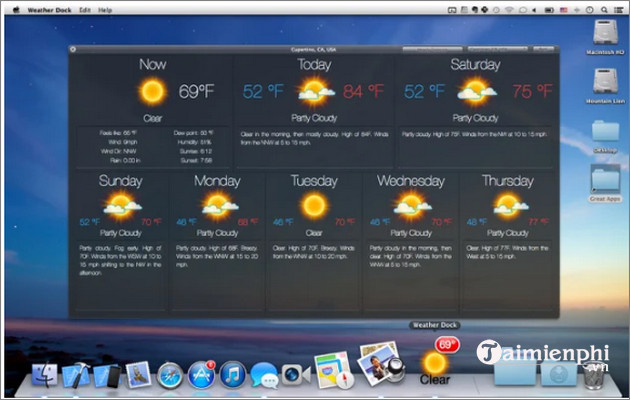
Task: Launch Safari compass icon
Action: [x=169, y=376]
